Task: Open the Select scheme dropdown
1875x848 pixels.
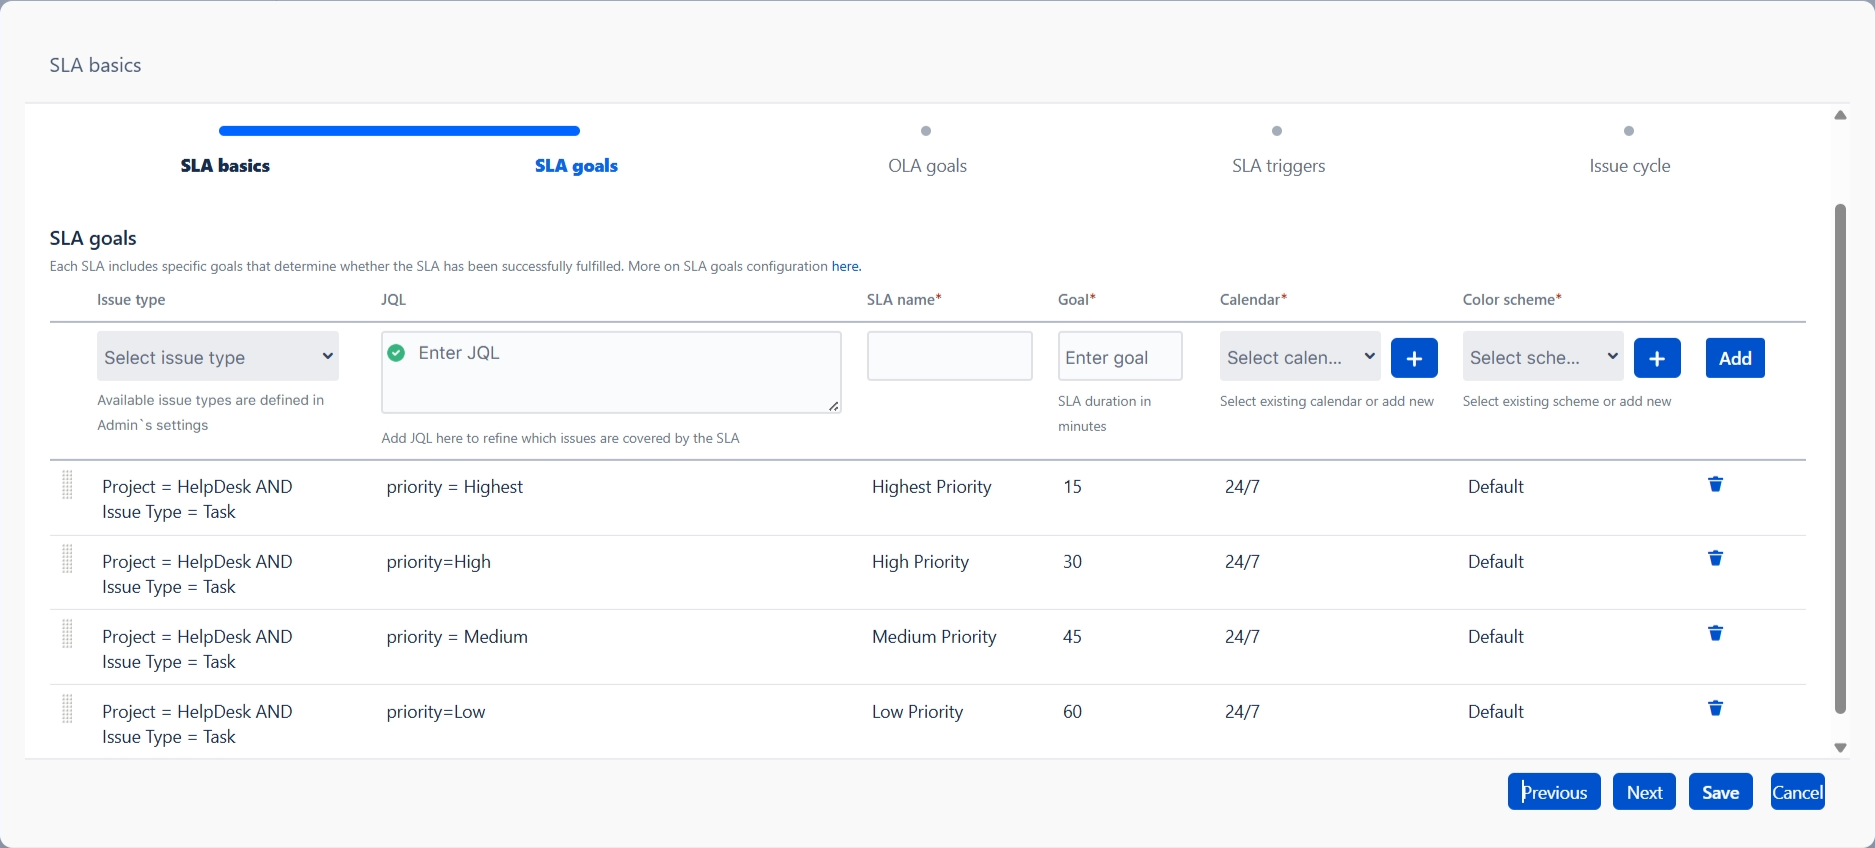Action: point(1542,357)
